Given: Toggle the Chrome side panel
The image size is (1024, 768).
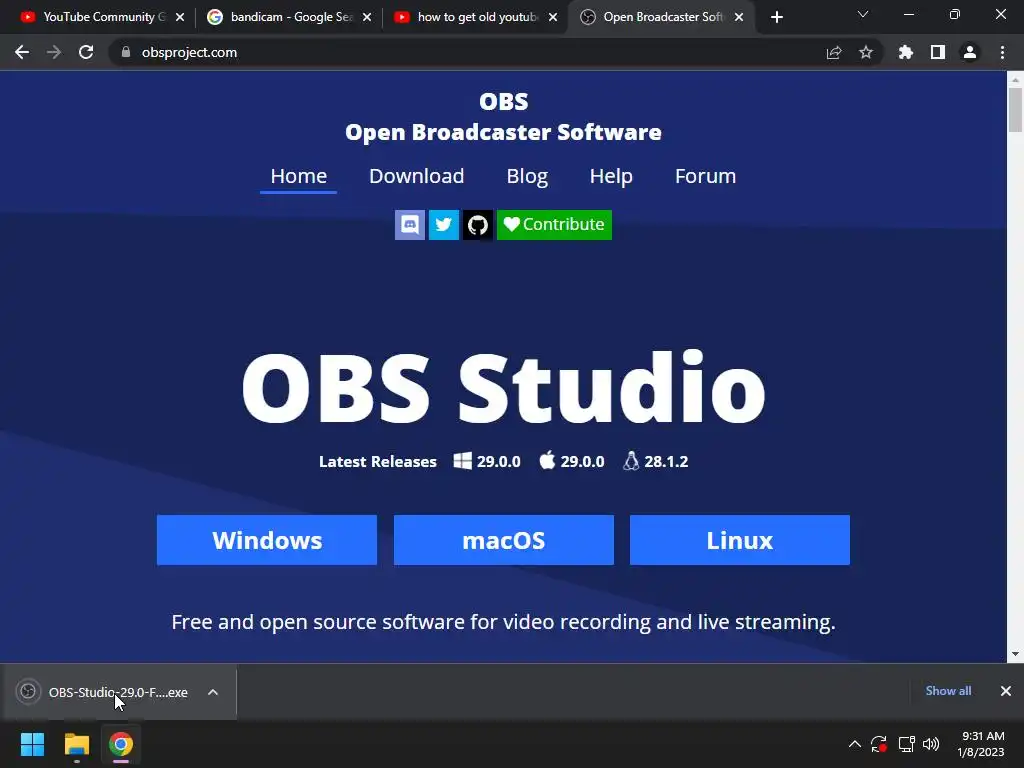Looking at the screenshot, I should tap(938, 52).
